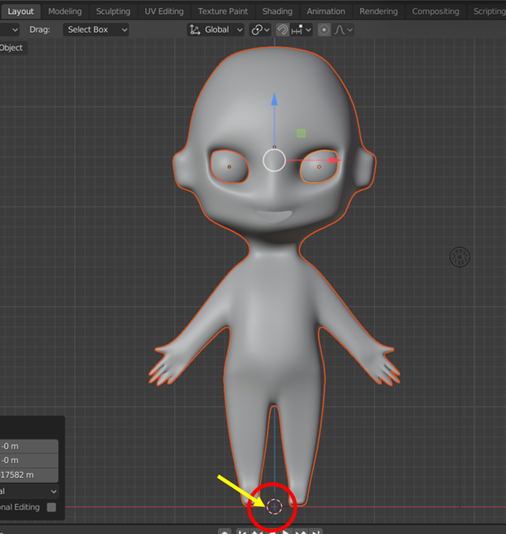
Task: Open the leftmost header dropdown beside Drag
Action: click(9, 30)
